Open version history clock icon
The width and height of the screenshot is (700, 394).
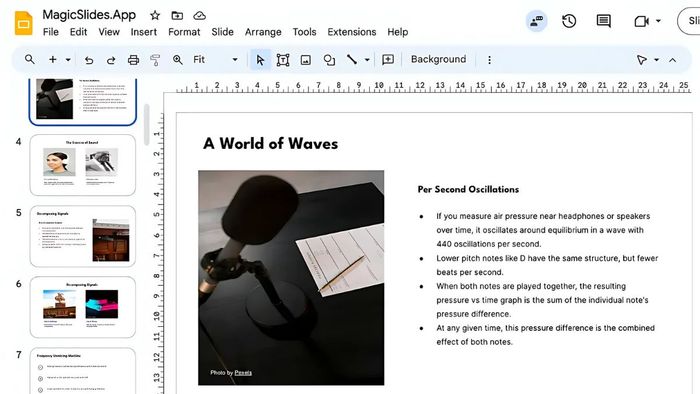click(x=569, y=21)
